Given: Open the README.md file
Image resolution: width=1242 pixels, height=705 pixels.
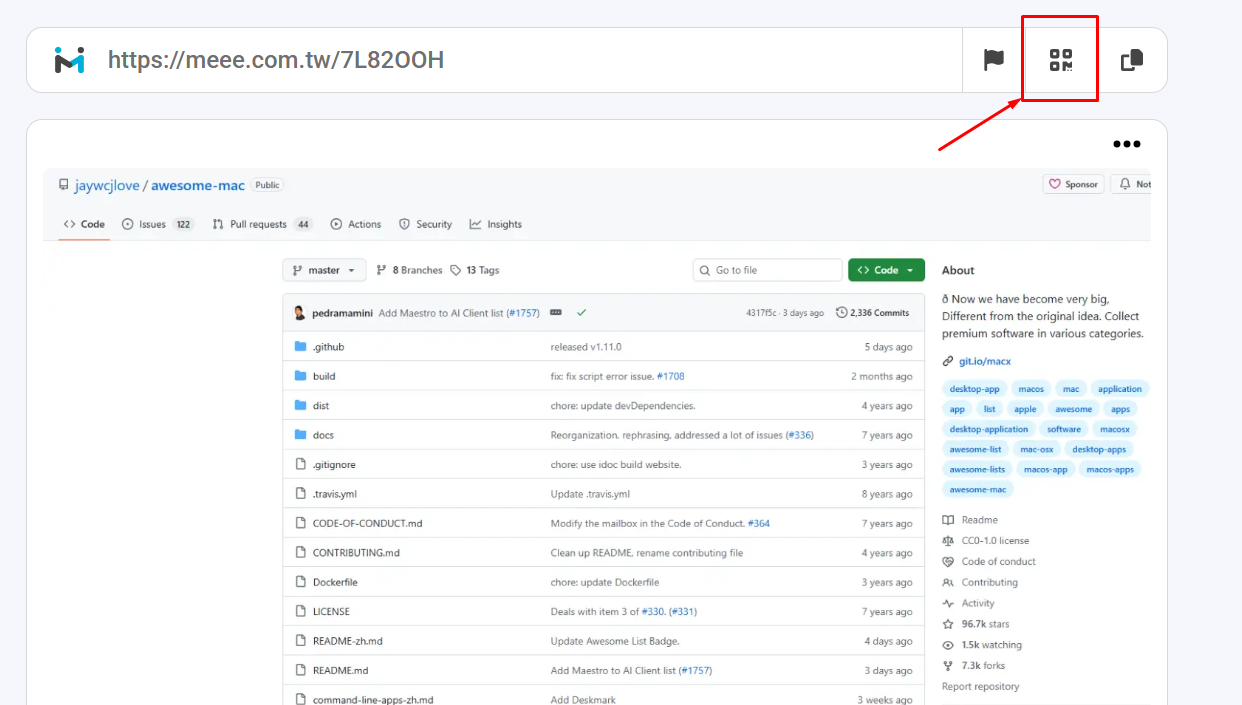Looking at the screenshot, I should [x=341, y=670].
